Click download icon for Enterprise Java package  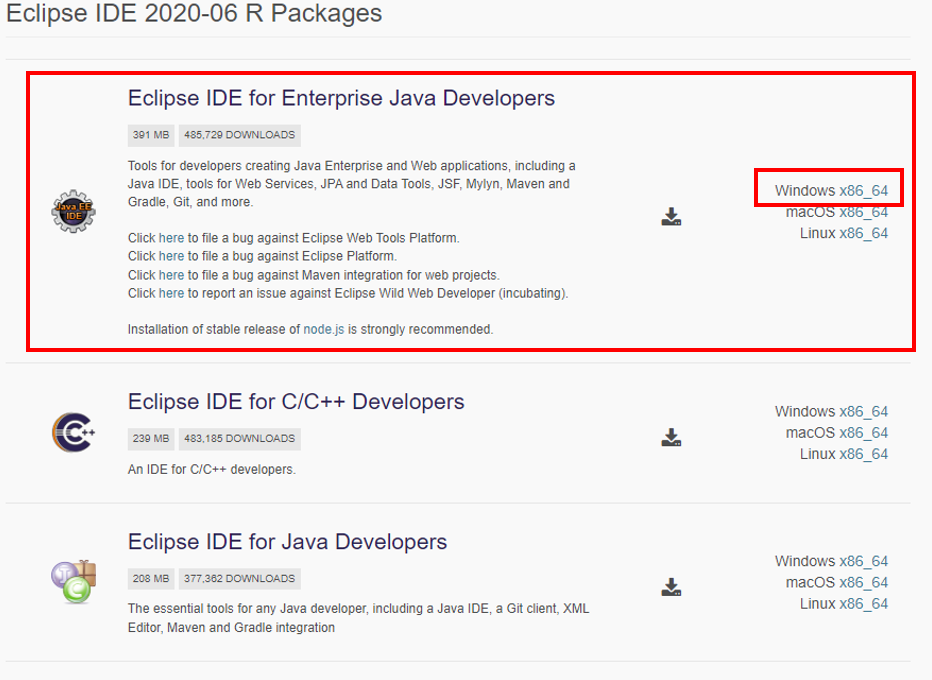click(671, 216)
